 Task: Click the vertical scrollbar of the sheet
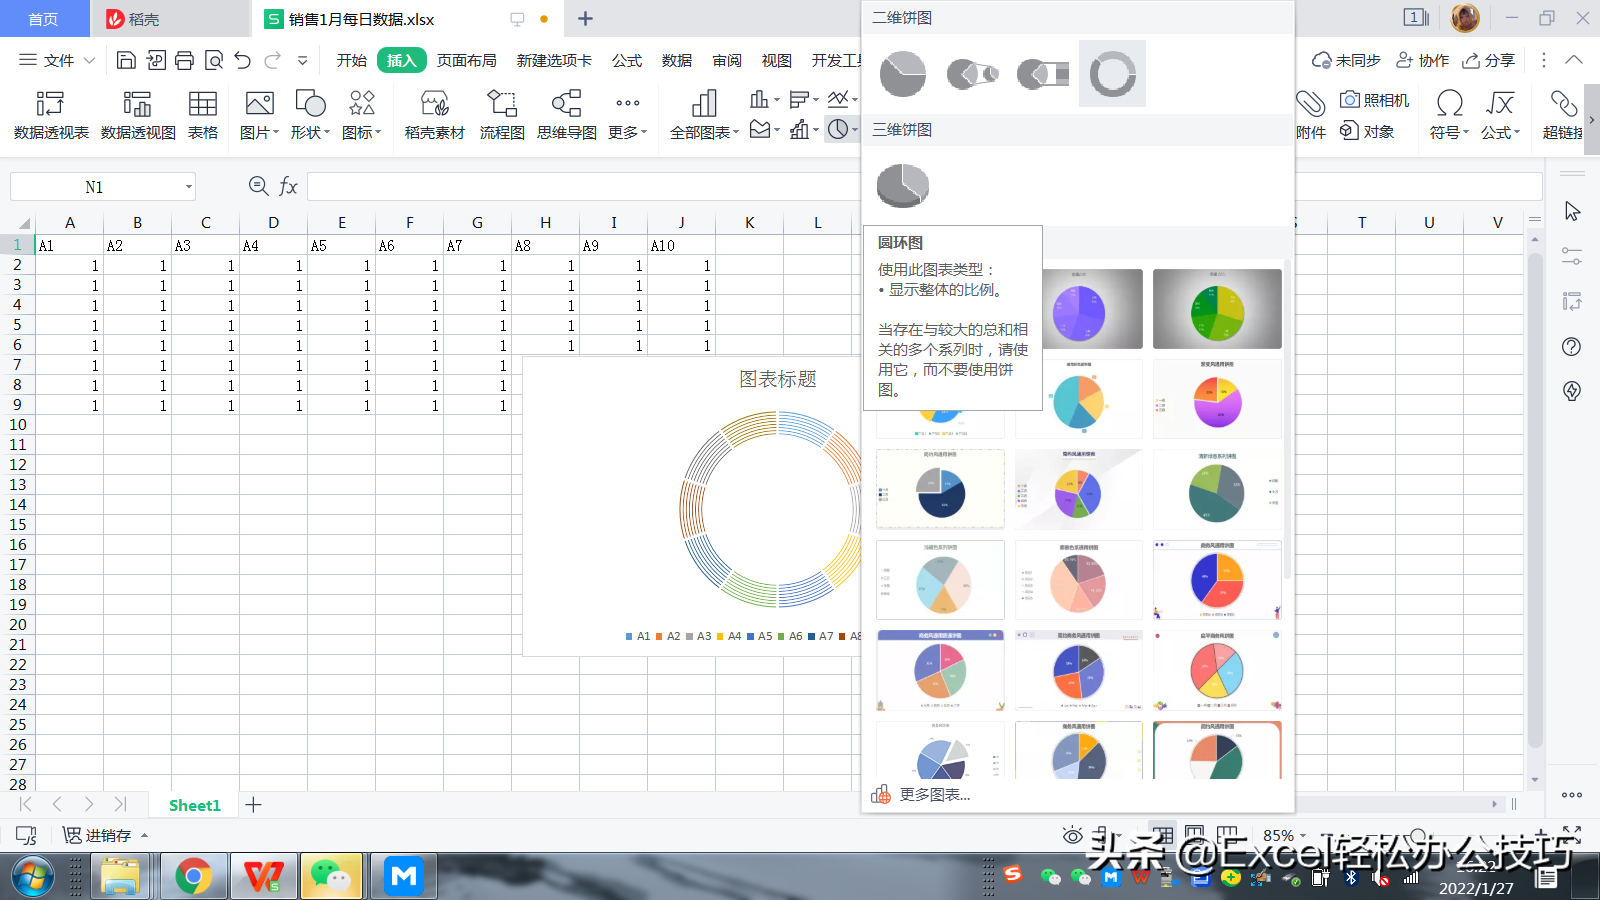pos(1535,500)
